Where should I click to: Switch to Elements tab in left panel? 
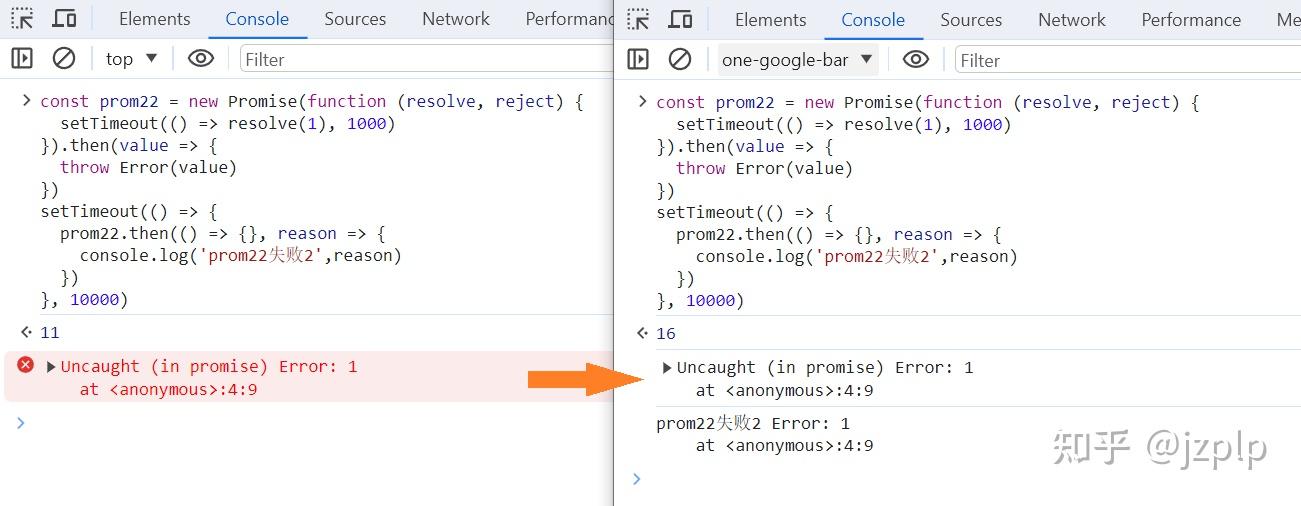154,18
